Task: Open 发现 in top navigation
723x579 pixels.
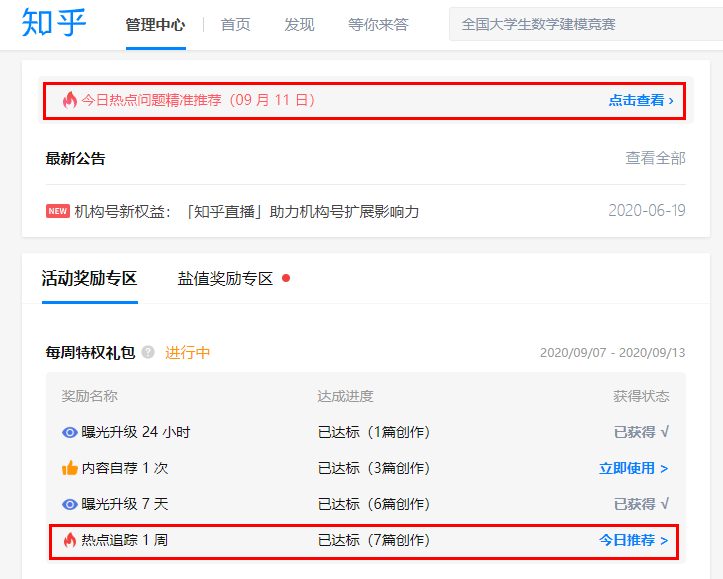Action: click(x=299, y=25)
